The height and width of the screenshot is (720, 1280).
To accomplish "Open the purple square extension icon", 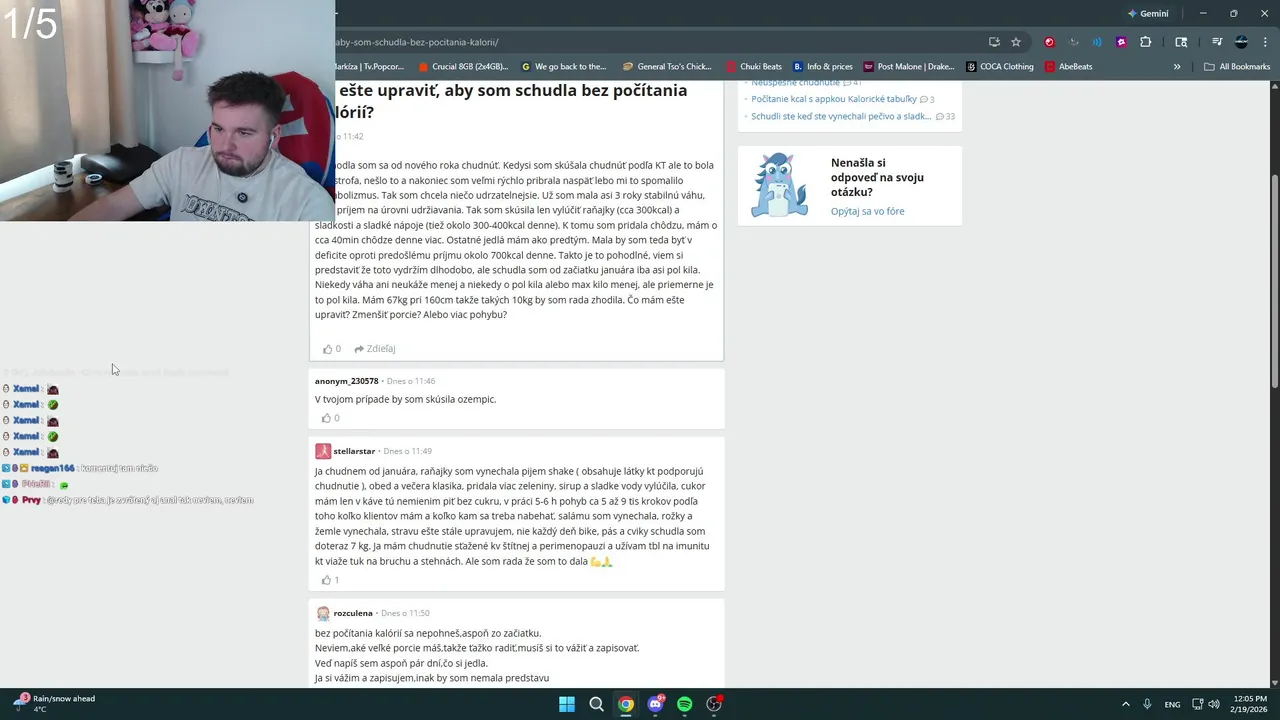I will 1121,42.
